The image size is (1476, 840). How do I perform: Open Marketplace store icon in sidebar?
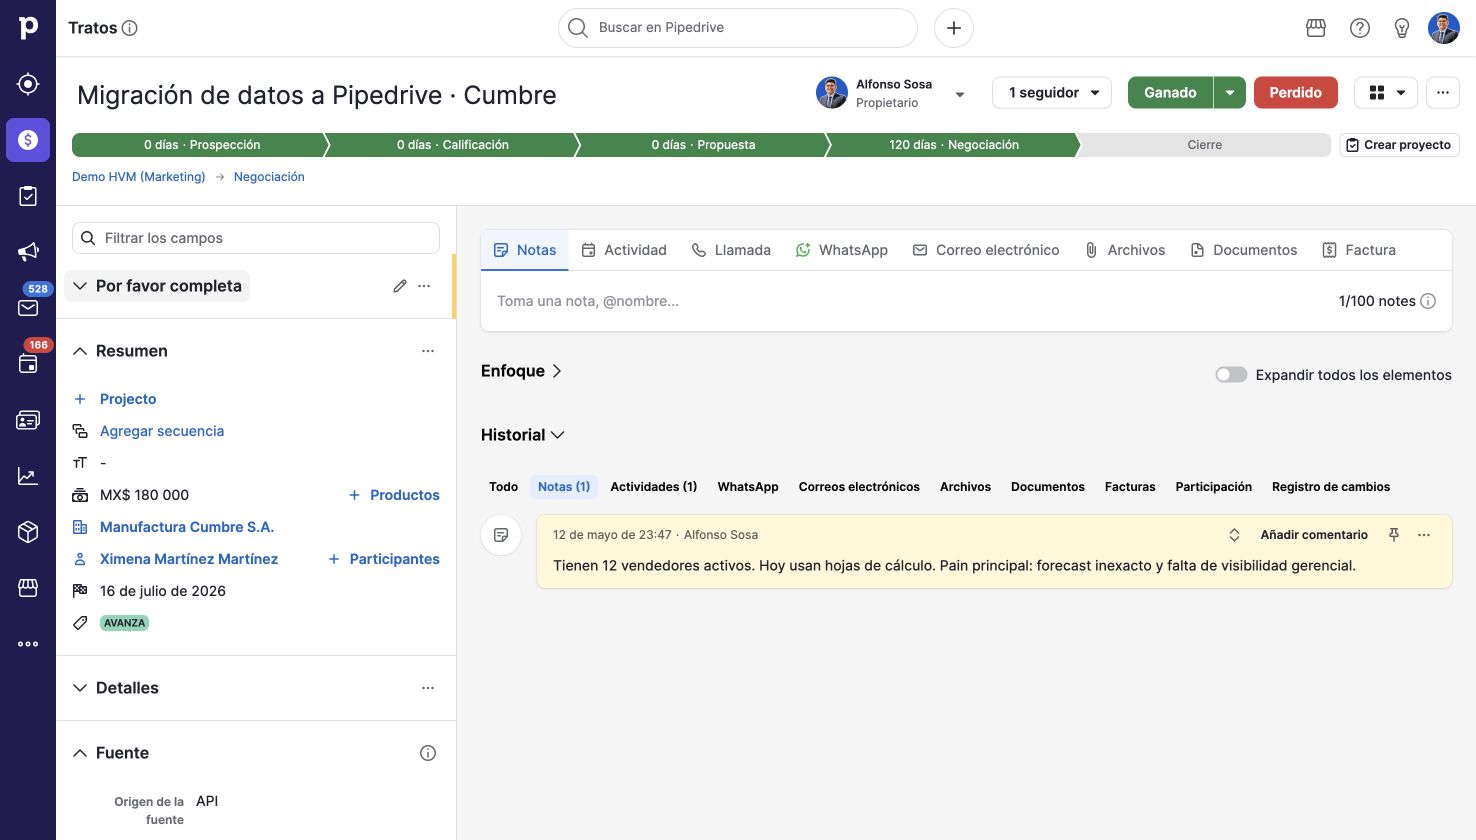tap(28, 588)
